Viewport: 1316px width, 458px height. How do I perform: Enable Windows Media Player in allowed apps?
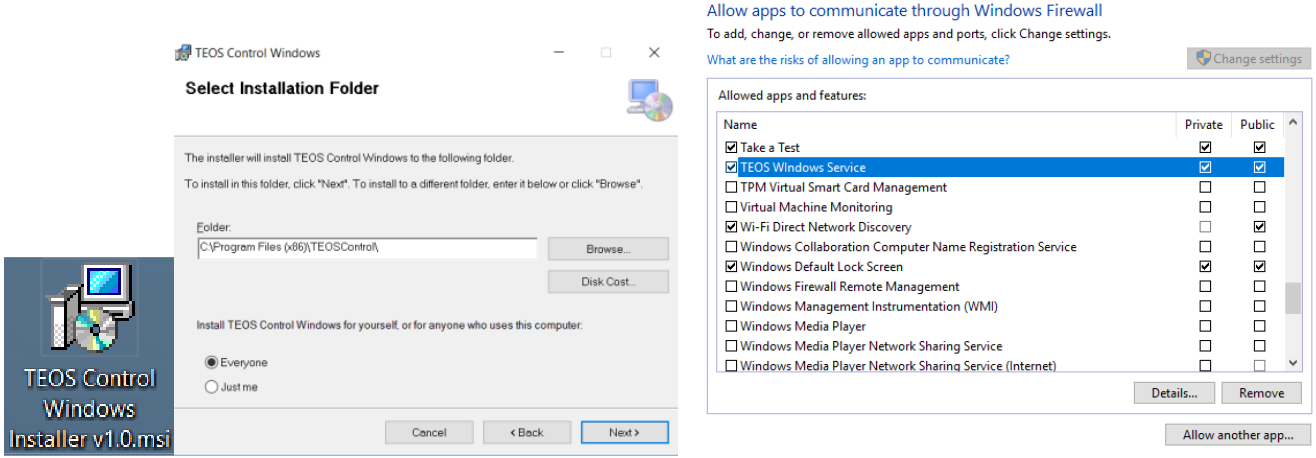[x=731, y=326]
